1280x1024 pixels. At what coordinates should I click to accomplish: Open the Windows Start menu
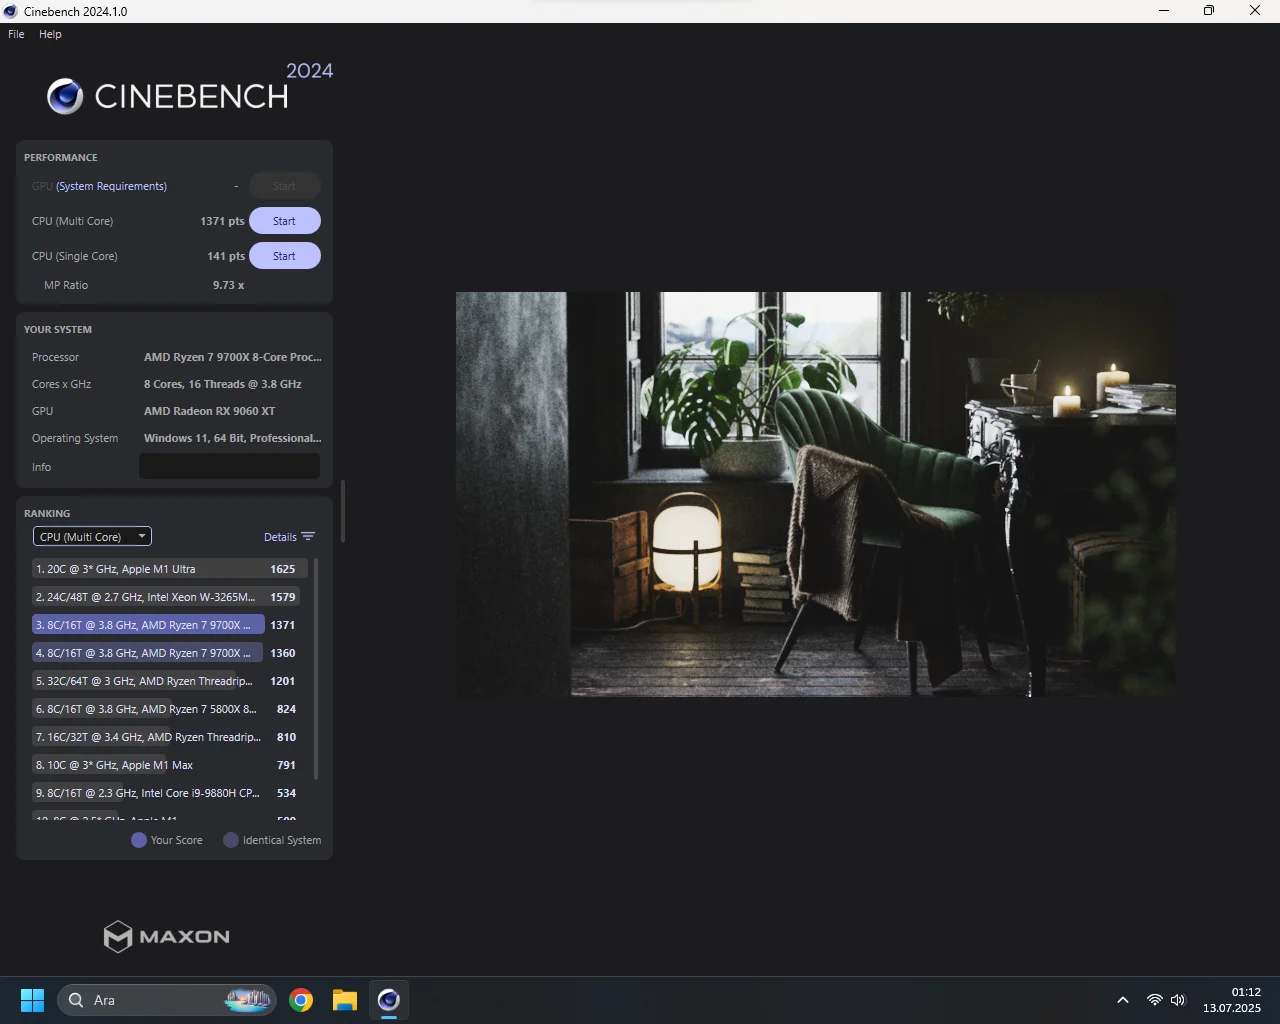point(32,1000)
